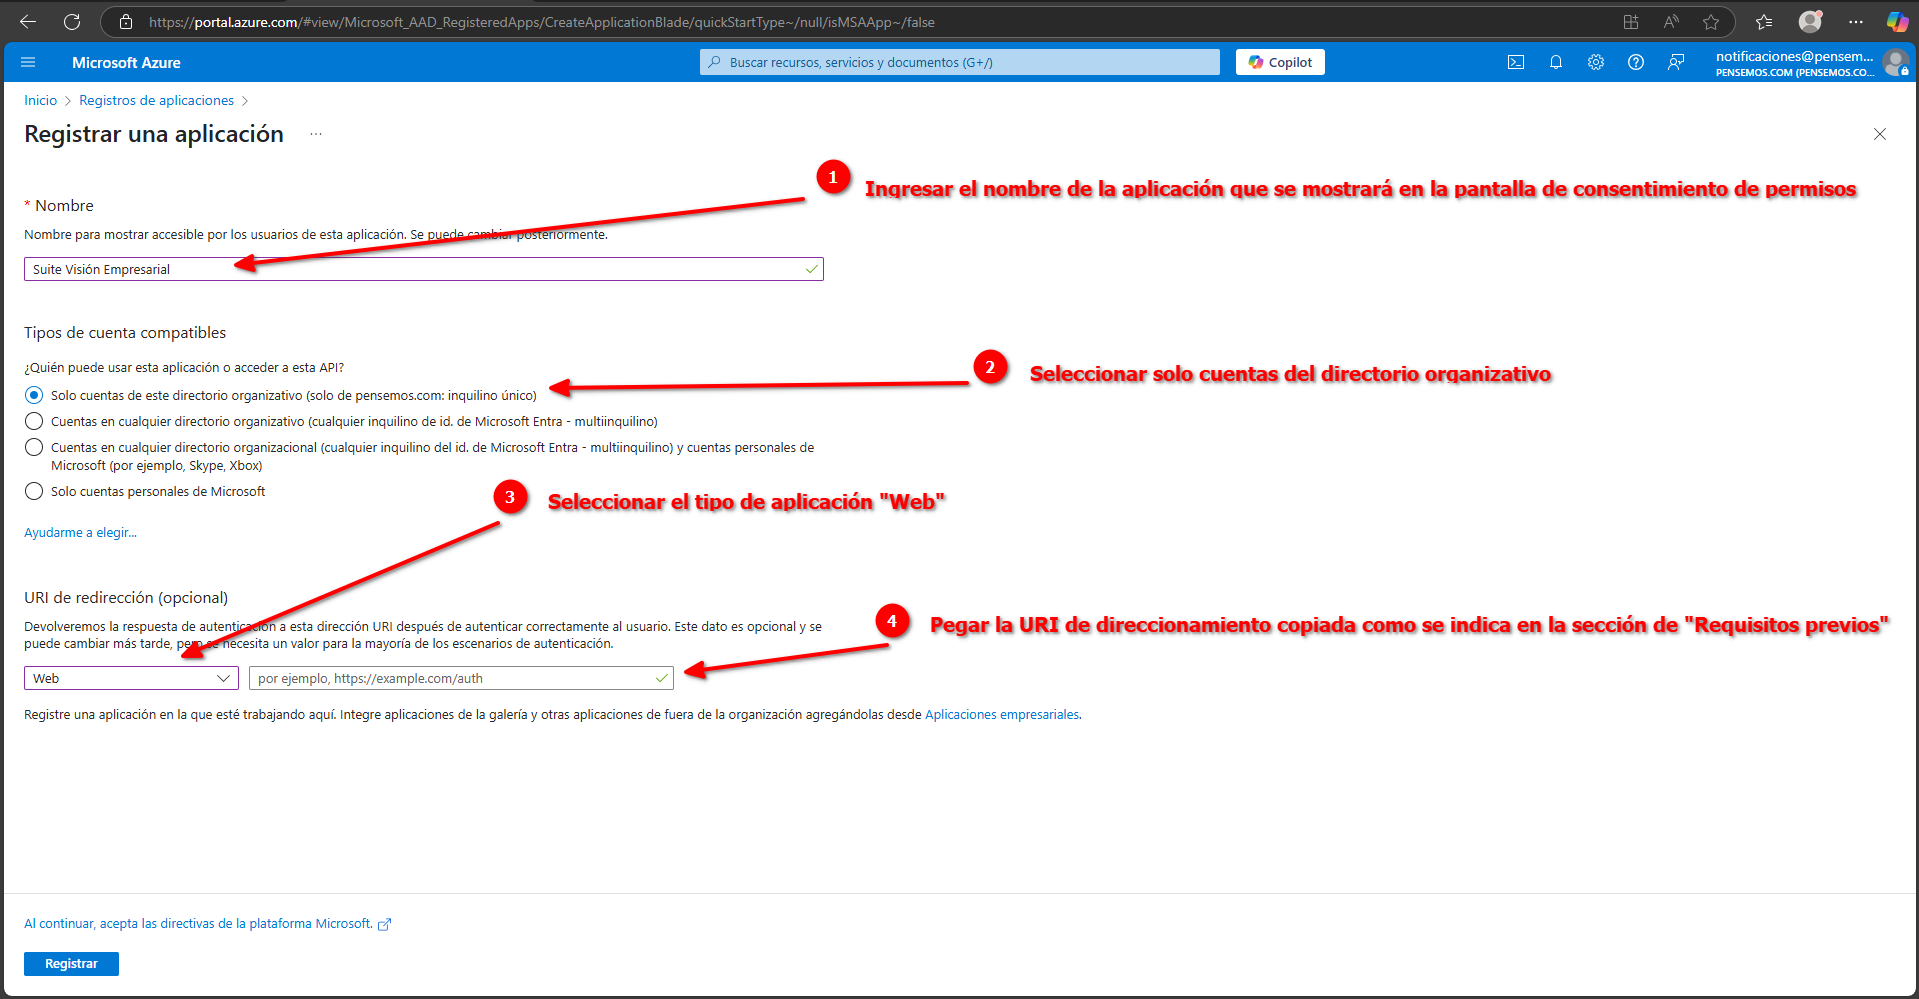Click the Registrar button
Screen dimensions: 1919x999
(x=71, y=963)
